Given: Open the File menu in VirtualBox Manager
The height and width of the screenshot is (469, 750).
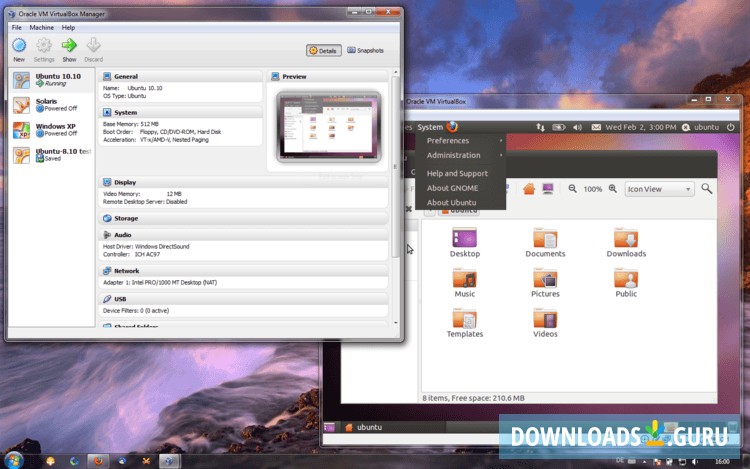Looking at the screenshot, I should (17, 28).
